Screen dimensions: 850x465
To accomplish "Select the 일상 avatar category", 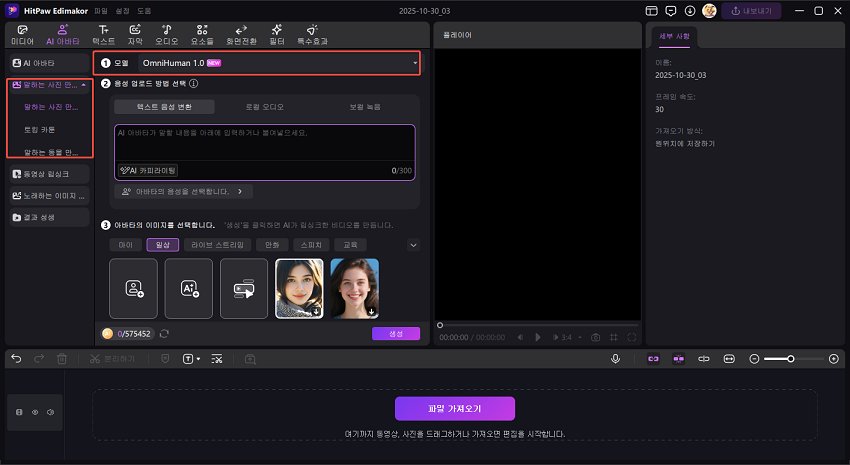I will click(x=163, y=245).
